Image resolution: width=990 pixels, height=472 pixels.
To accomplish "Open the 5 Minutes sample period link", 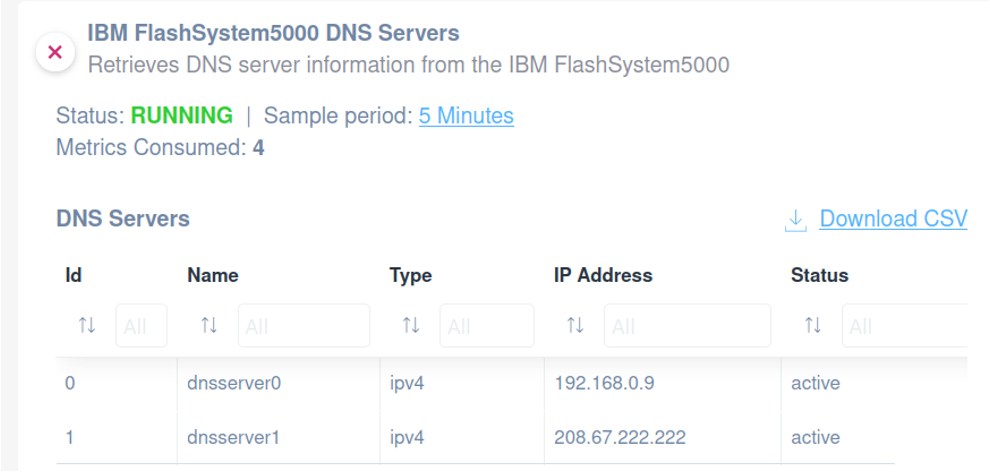I will [466, 116].
